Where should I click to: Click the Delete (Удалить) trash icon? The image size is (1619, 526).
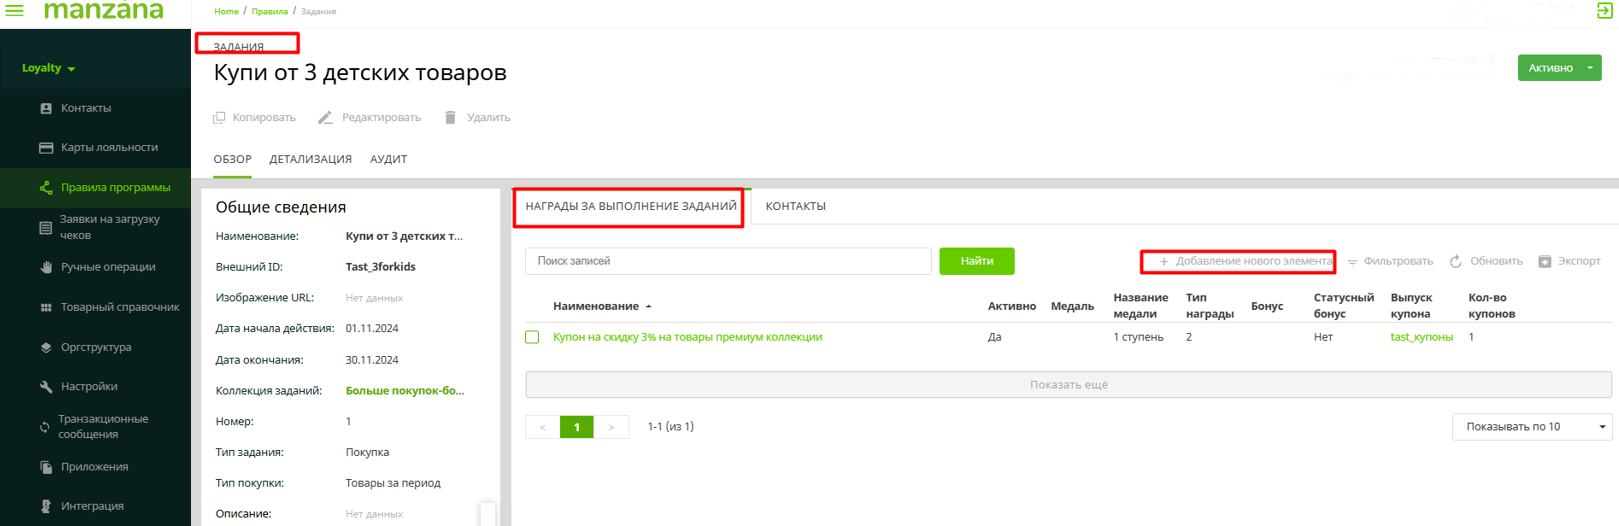coord(450,118)
